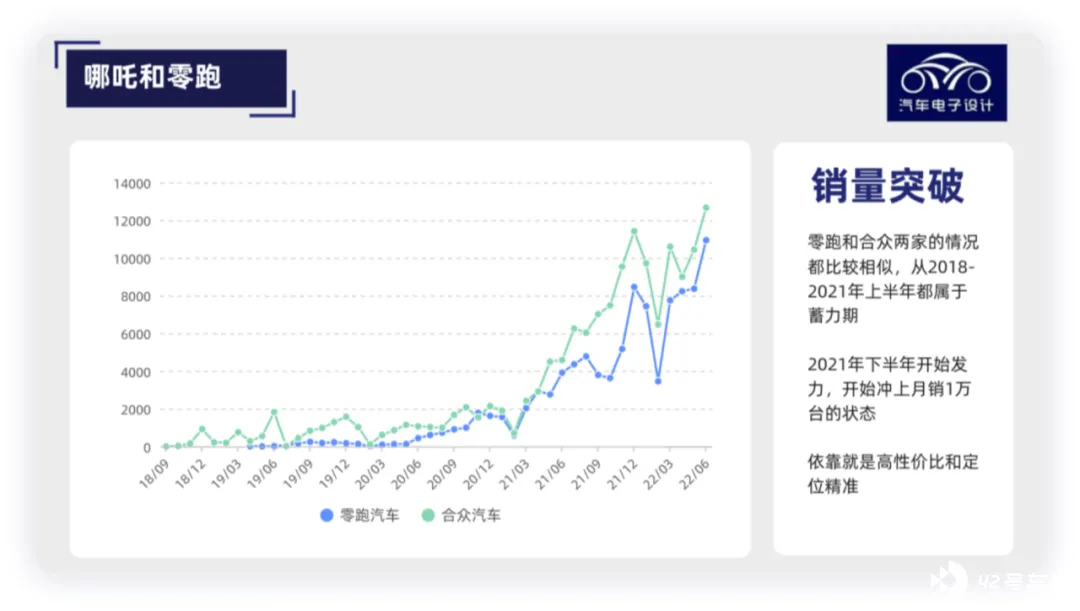1080x611 pixels.
Task: Select the 销量突破 heading
Action: [888, 185]
